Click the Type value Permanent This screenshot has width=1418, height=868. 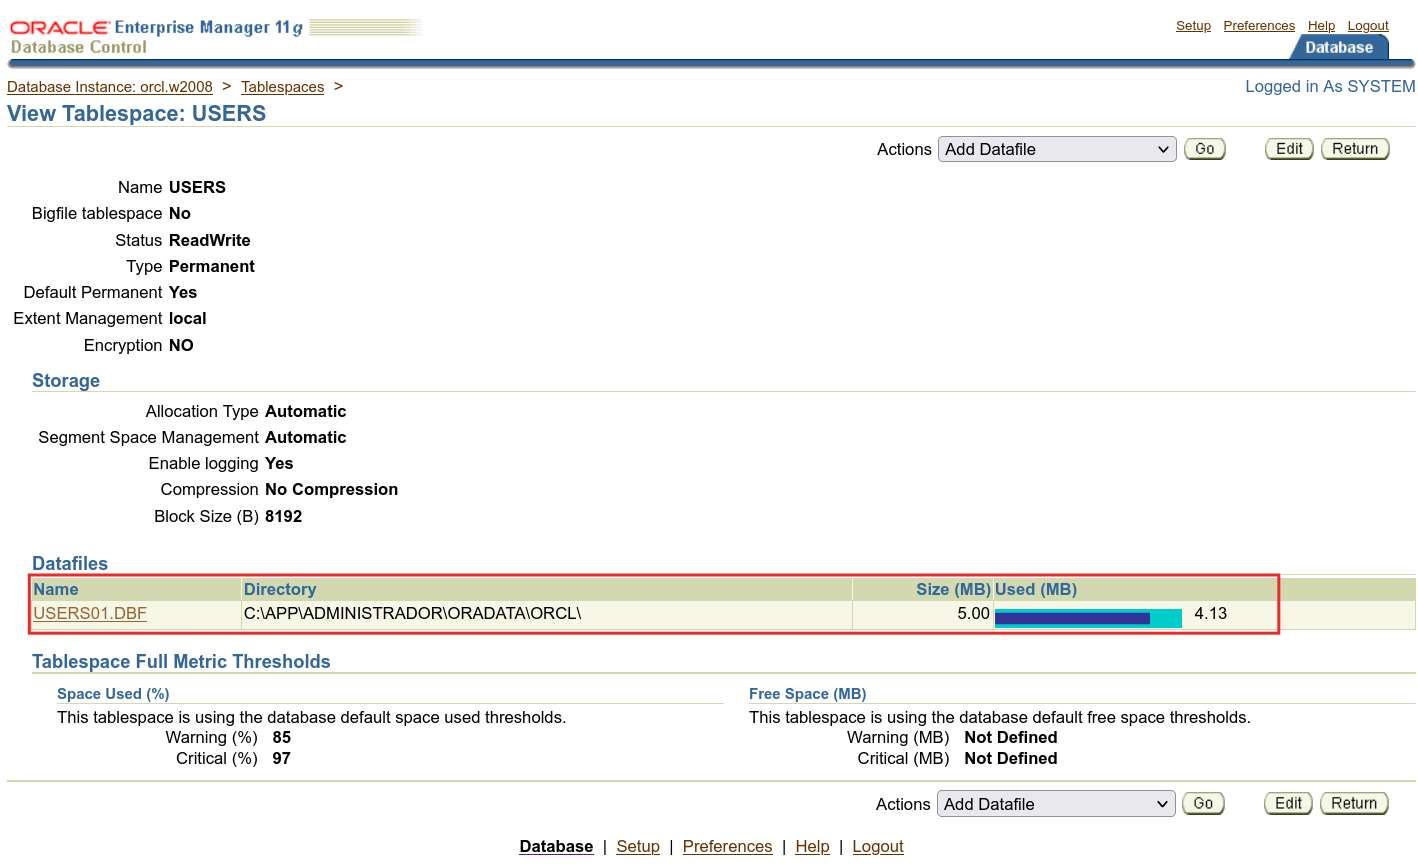[212, 267]
